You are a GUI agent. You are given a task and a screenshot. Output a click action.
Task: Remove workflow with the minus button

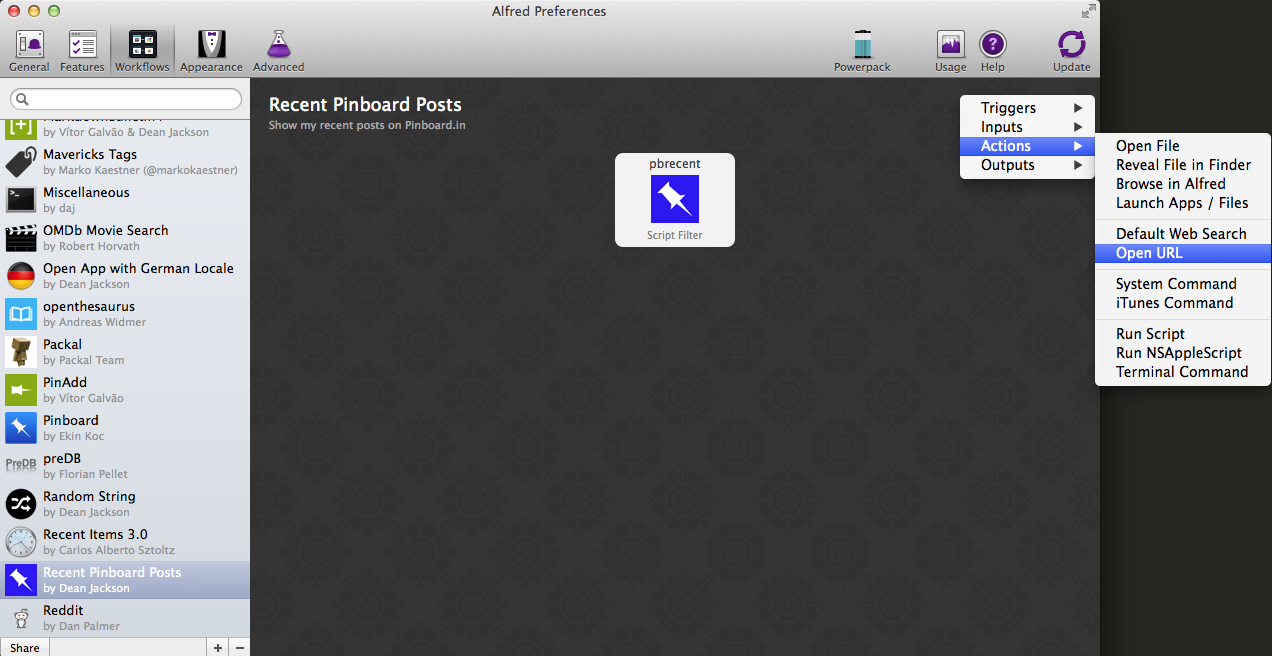240,647
